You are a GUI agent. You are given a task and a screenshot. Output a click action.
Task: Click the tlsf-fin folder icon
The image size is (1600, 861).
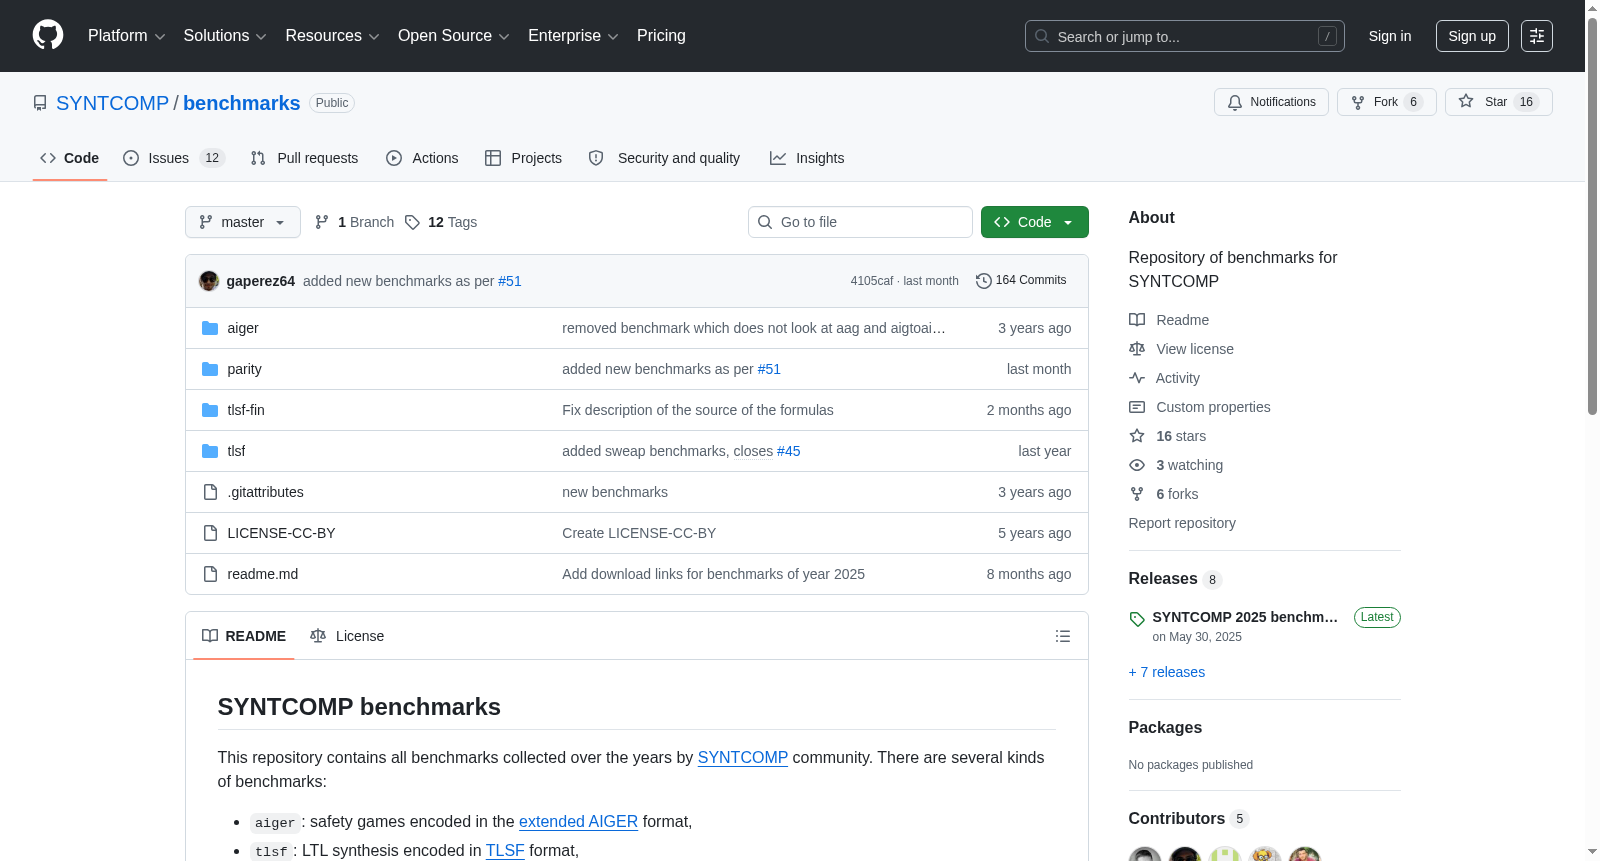210,410
